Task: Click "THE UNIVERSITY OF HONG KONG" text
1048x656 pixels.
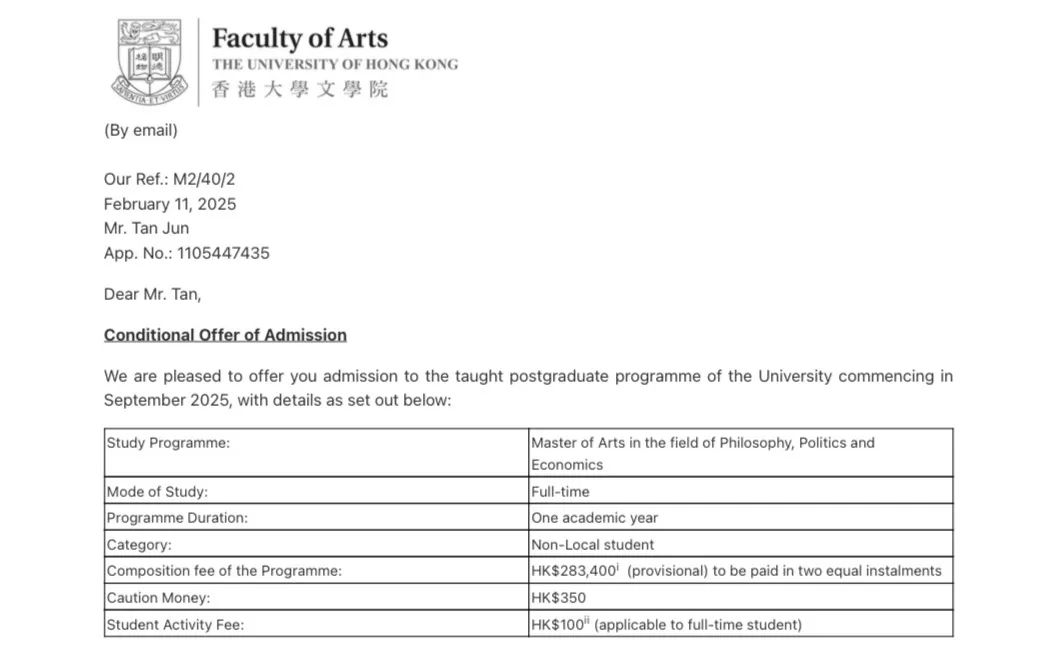Action: 335,64
